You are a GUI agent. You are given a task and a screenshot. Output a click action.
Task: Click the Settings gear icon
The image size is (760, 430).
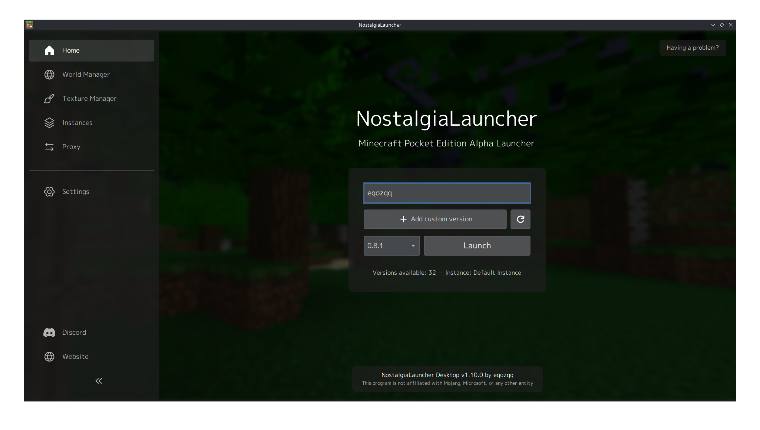tap(49, 192)
